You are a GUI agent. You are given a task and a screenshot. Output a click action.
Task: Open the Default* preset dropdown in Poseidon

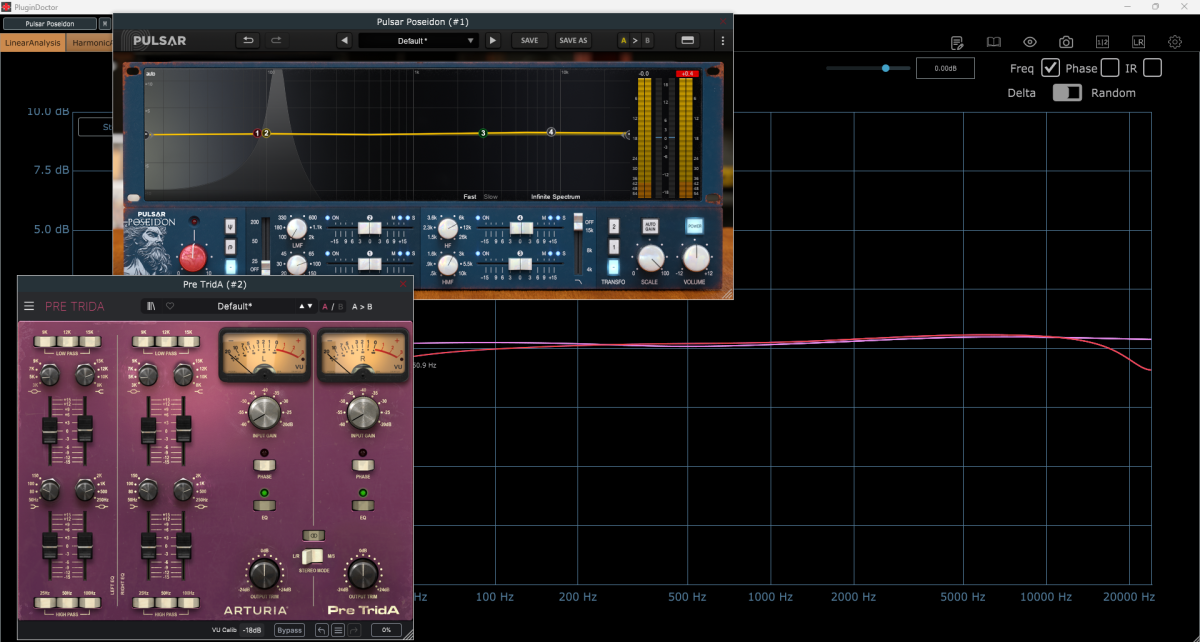(419, 41)
